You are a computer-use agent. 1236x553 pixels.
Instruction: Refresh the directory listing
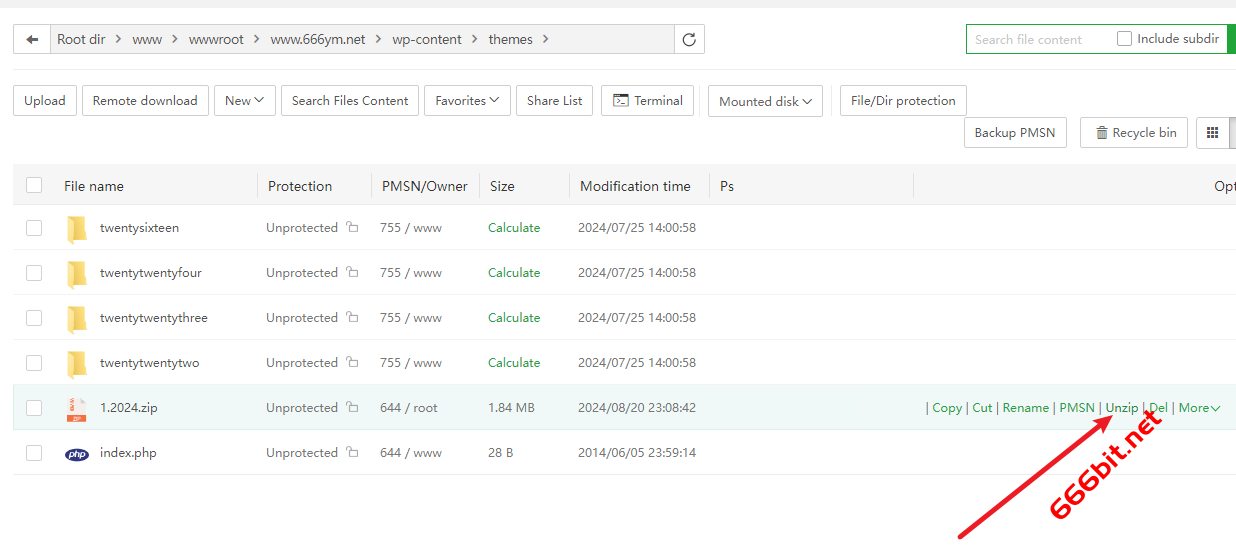689,40
